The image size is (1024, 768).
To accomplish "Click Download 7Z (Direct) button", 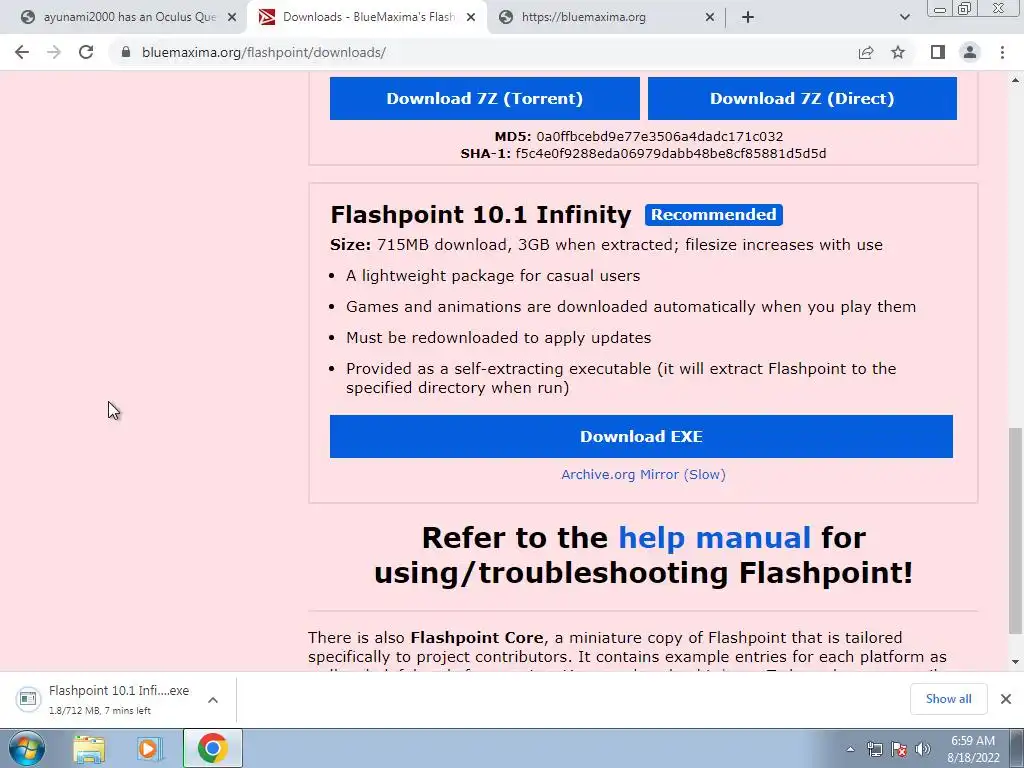I will [802, 99].
